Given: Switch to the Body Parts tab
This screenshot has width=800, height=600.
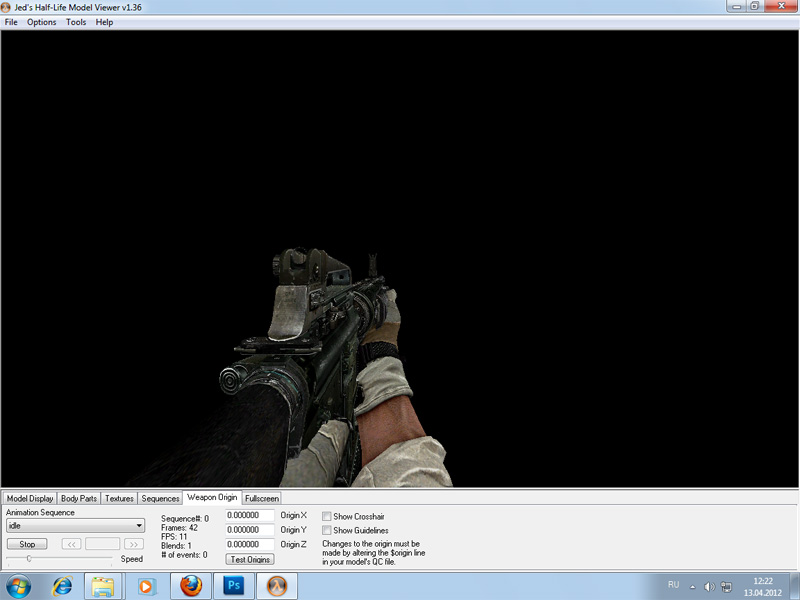Looking at the screenshot, I should [79, 498].
